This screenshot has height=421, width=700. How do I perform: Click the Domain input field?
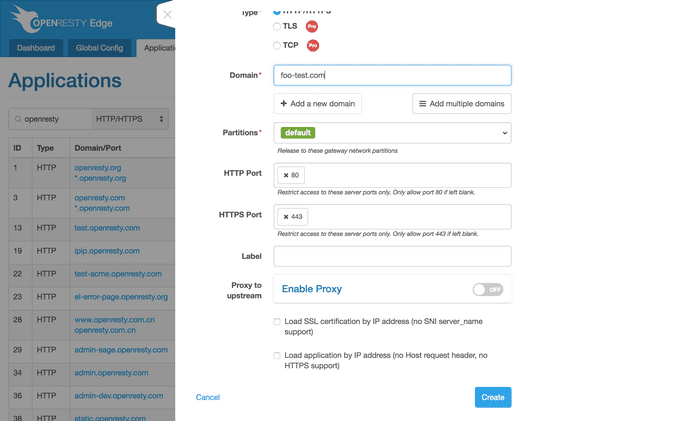[x=392, y=75]
